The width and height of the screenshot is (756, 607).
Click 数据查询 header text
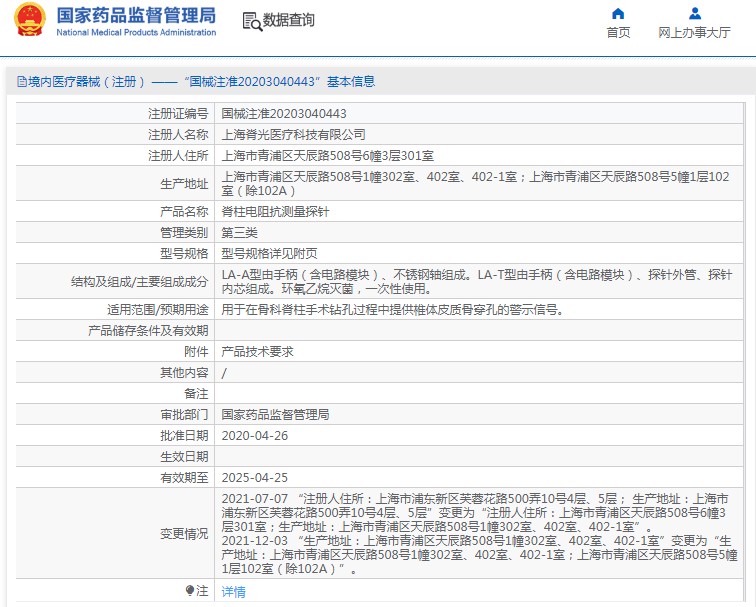[x=288, y=20]
